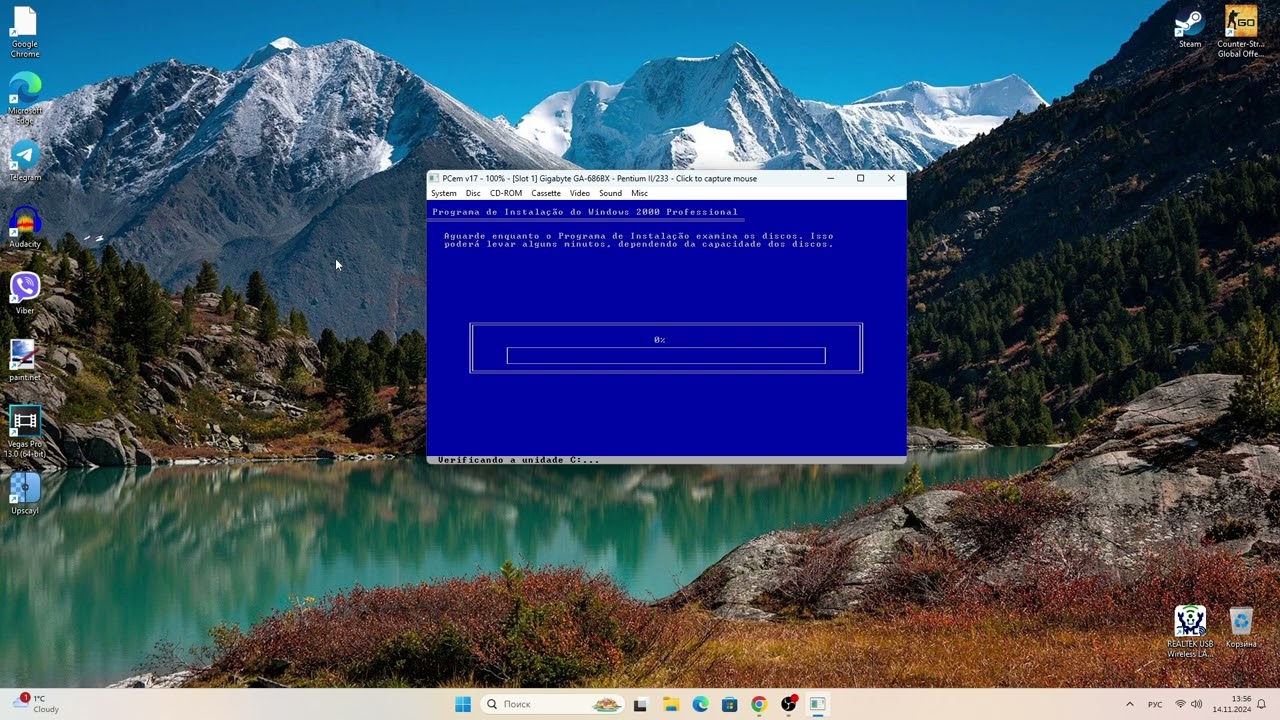The width and height of the screenshot is (1280, 720).
Task: Open the CD-ROM menu in PCem
Action: coord(506,193)
